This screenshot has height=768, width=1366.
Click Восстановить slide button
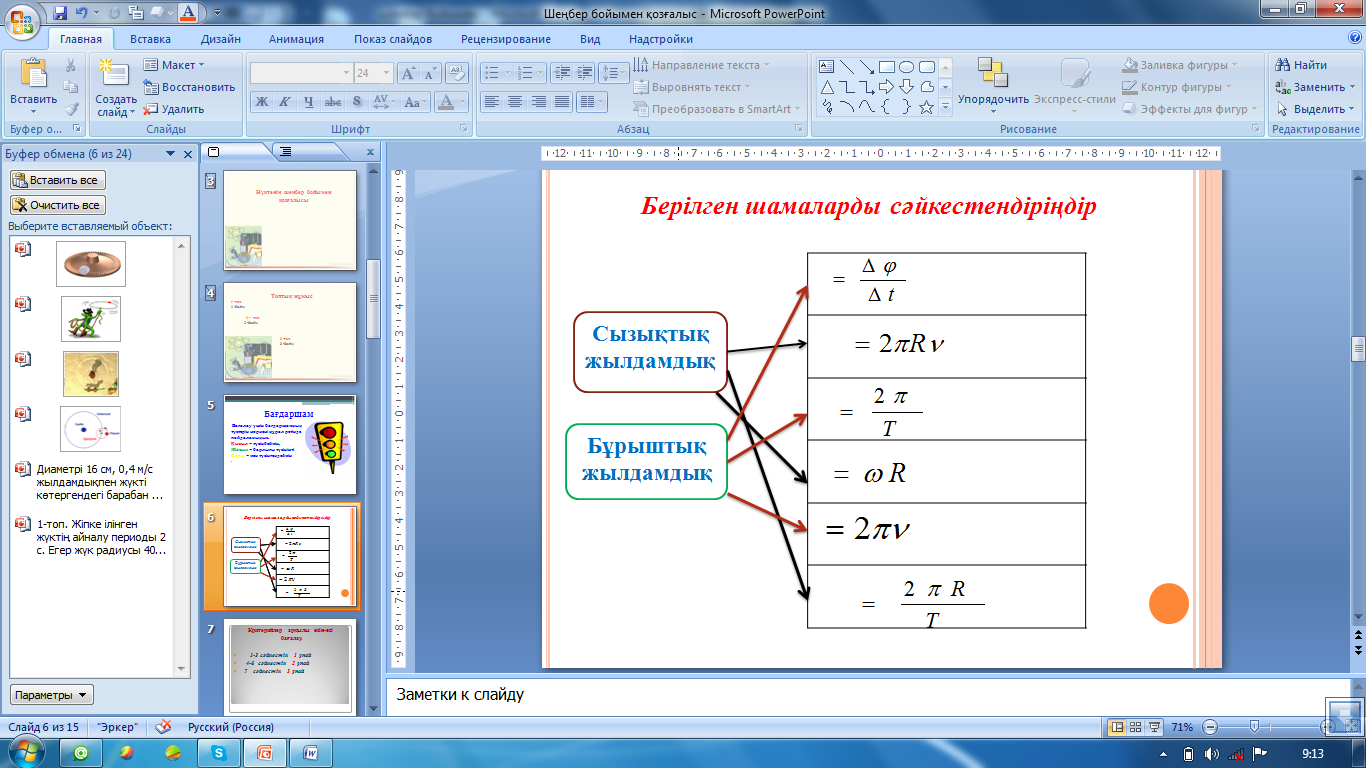pyautogui.click(x=189, y=87)
